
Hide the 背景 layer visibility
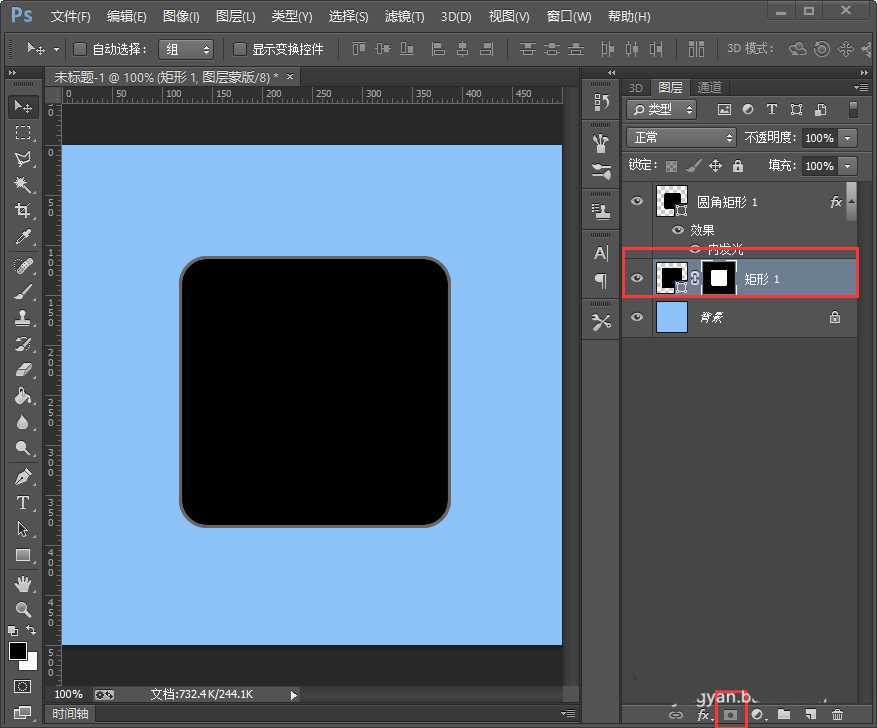[x=637, y=317]
